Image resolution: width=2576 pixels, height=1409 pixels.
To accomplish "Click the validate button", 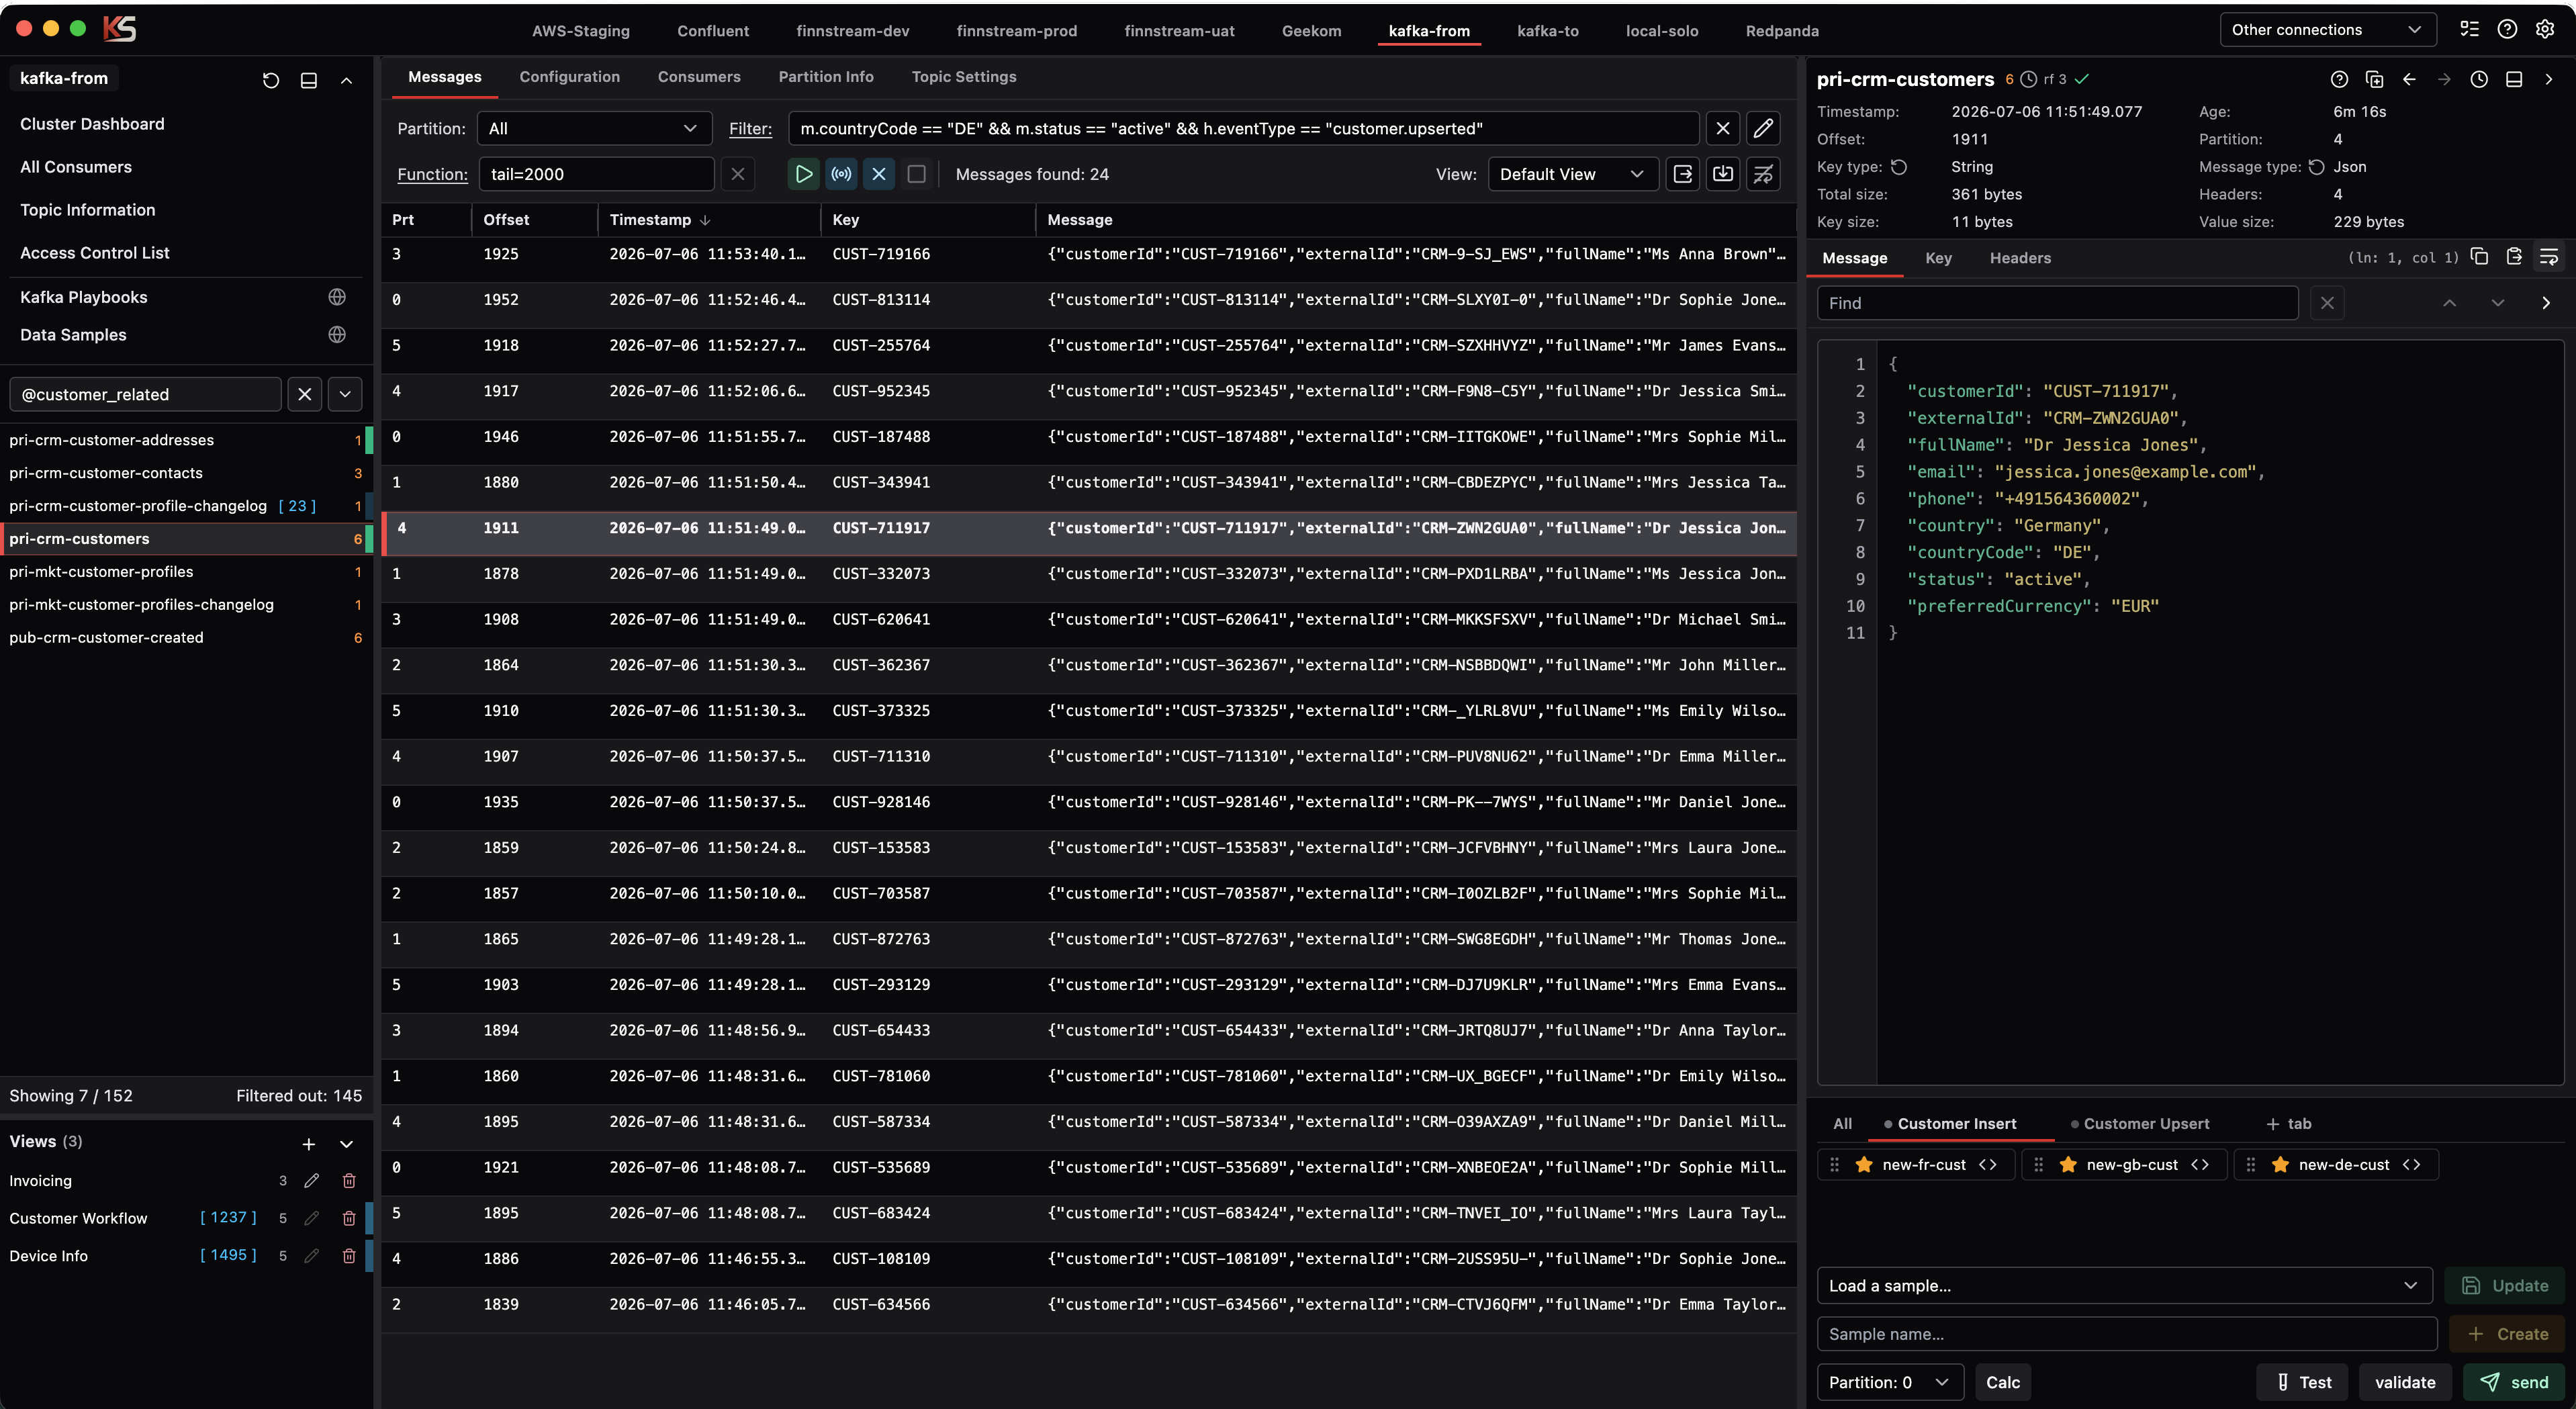I will 2405,1382.
